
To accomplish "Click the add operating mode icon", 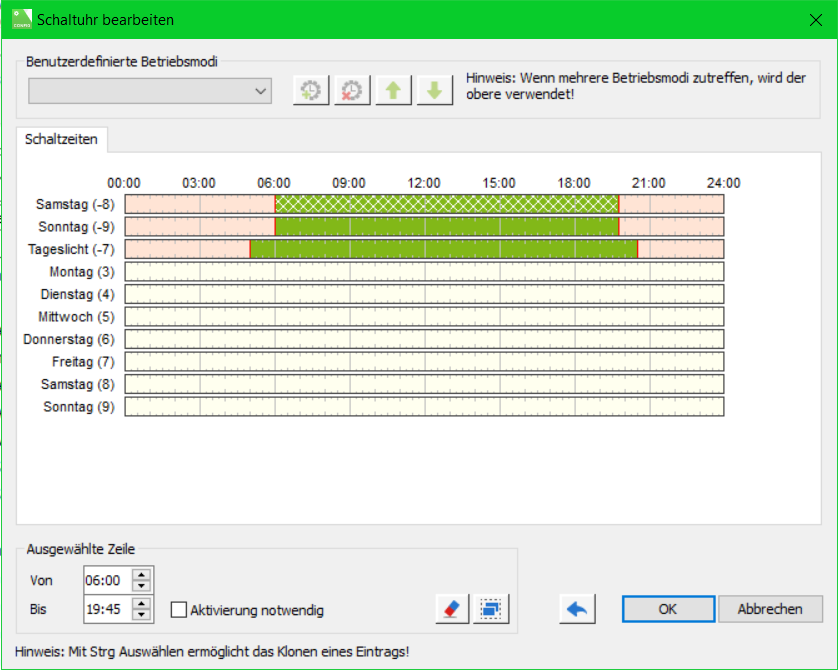I will pos(311,91).
